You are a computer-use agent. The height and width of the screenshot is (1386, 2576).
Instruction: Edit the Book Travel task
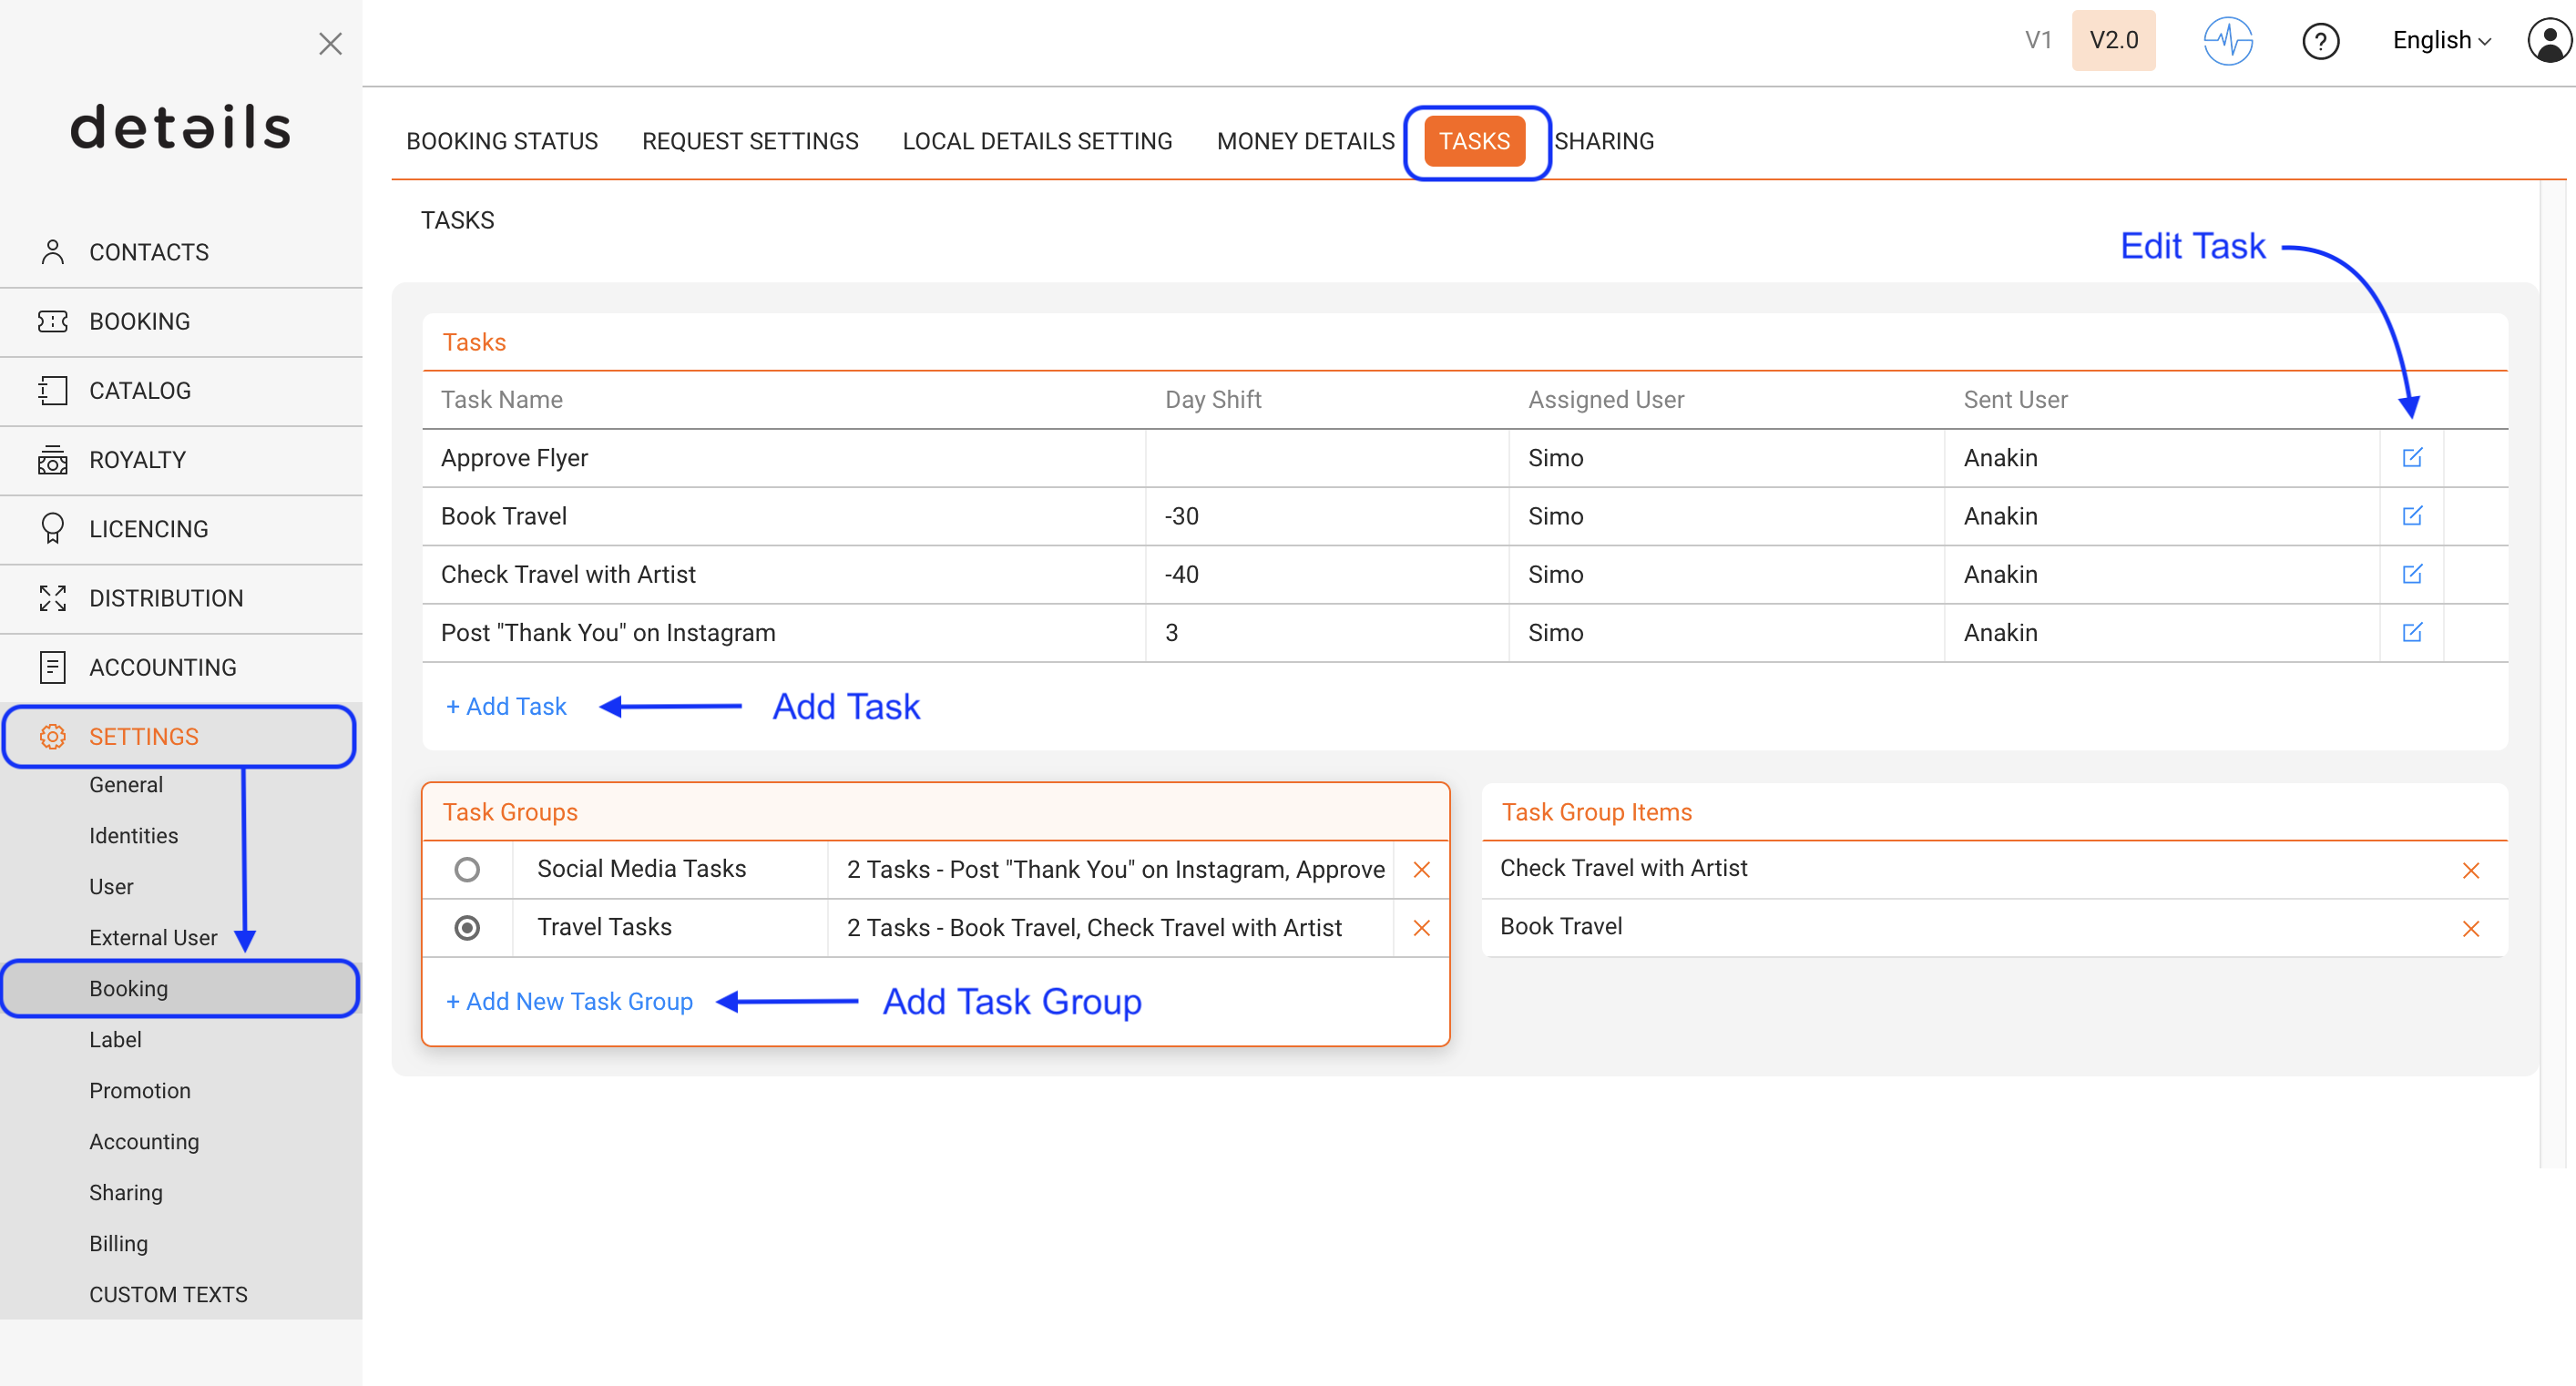[2411, 516]
